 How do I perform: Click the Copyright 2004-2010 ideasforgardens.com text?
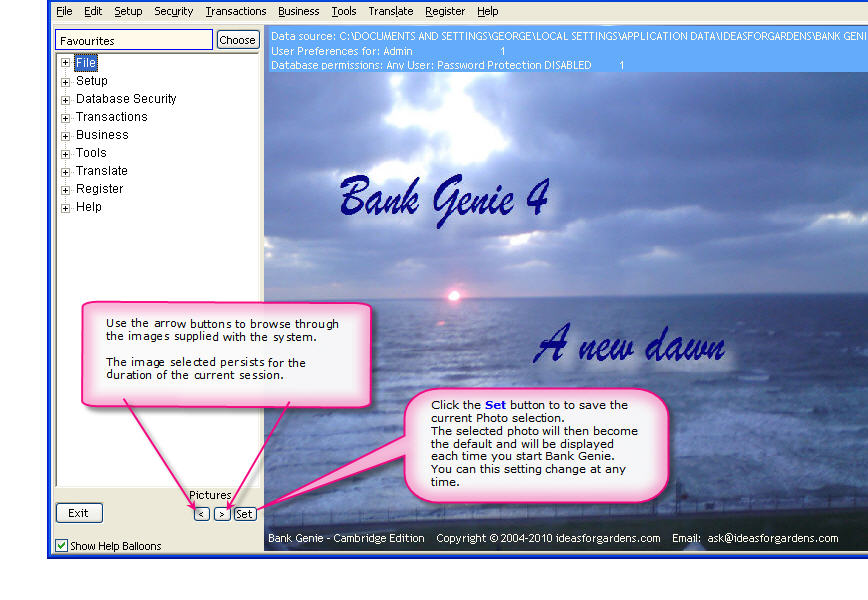548,538
